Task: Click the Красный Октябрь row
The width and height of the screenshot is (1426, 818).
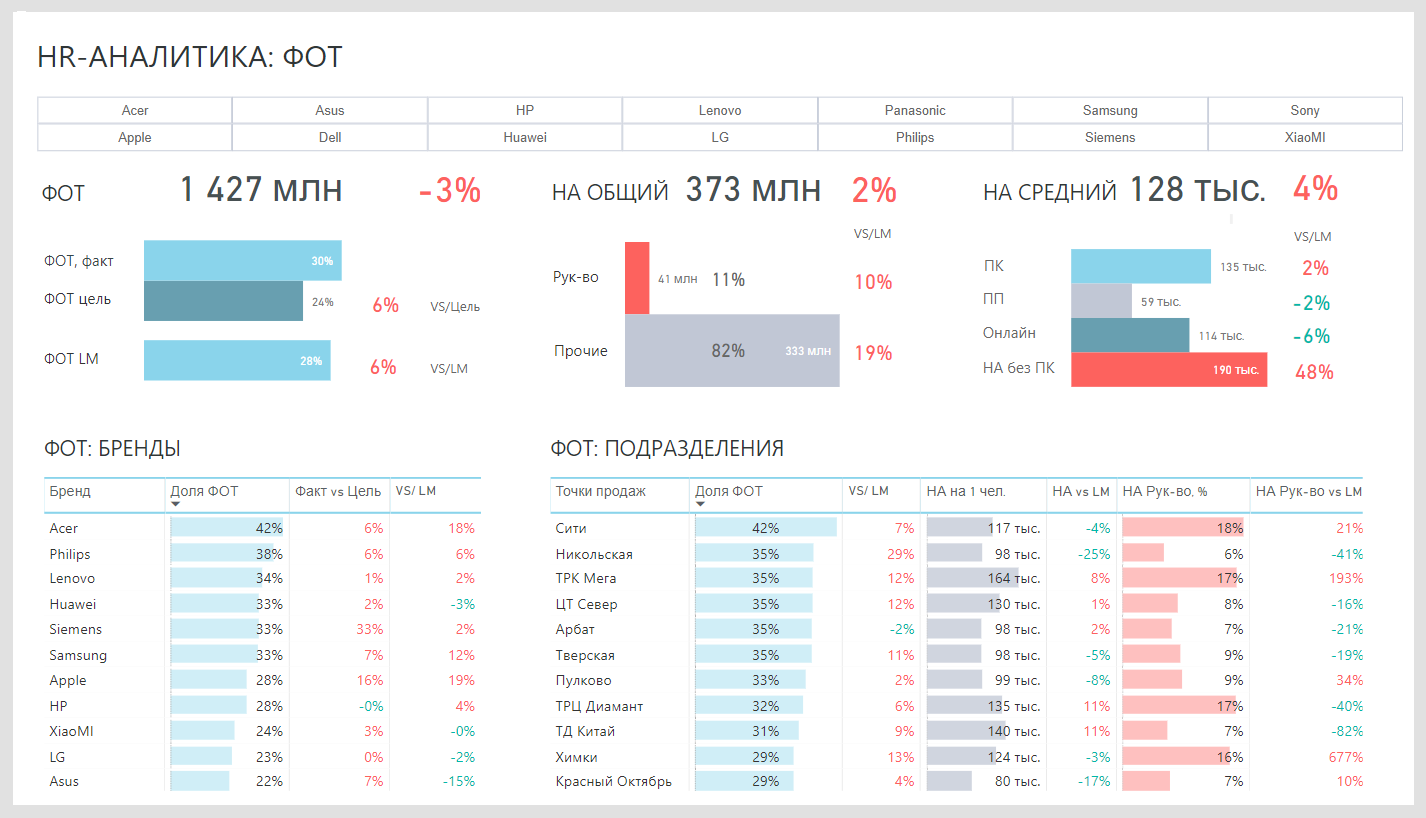Action: 957,782
